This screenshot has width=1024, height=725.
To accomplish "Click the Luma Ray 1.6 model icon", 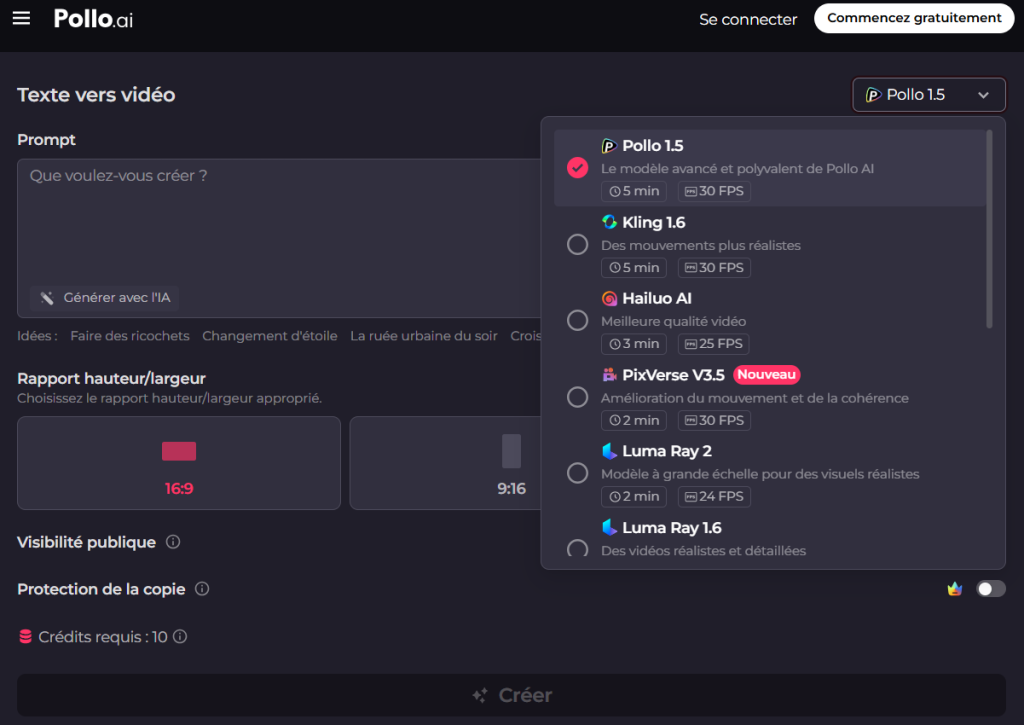I will pyautogui.click(x=609, y=527).
